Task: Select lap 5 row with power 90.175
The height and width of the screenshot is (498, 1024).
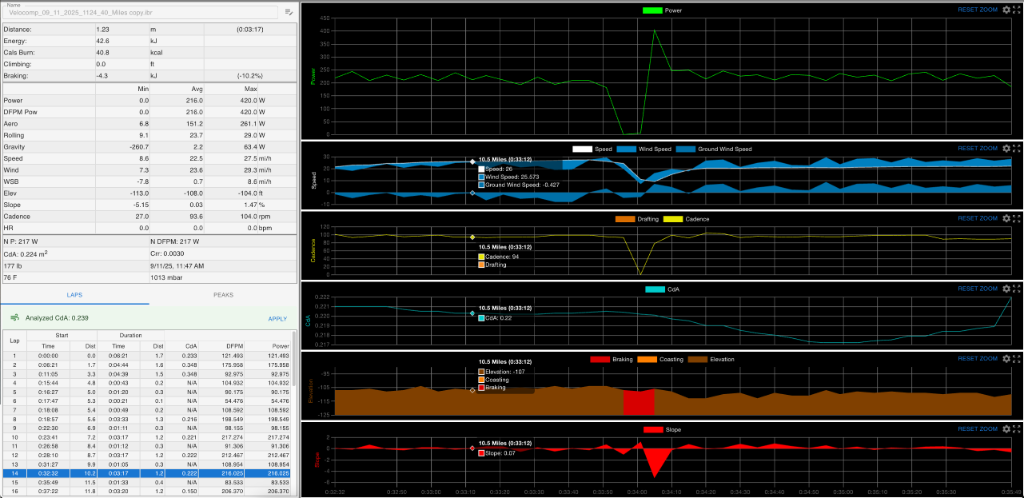Action: pos(146,392)
